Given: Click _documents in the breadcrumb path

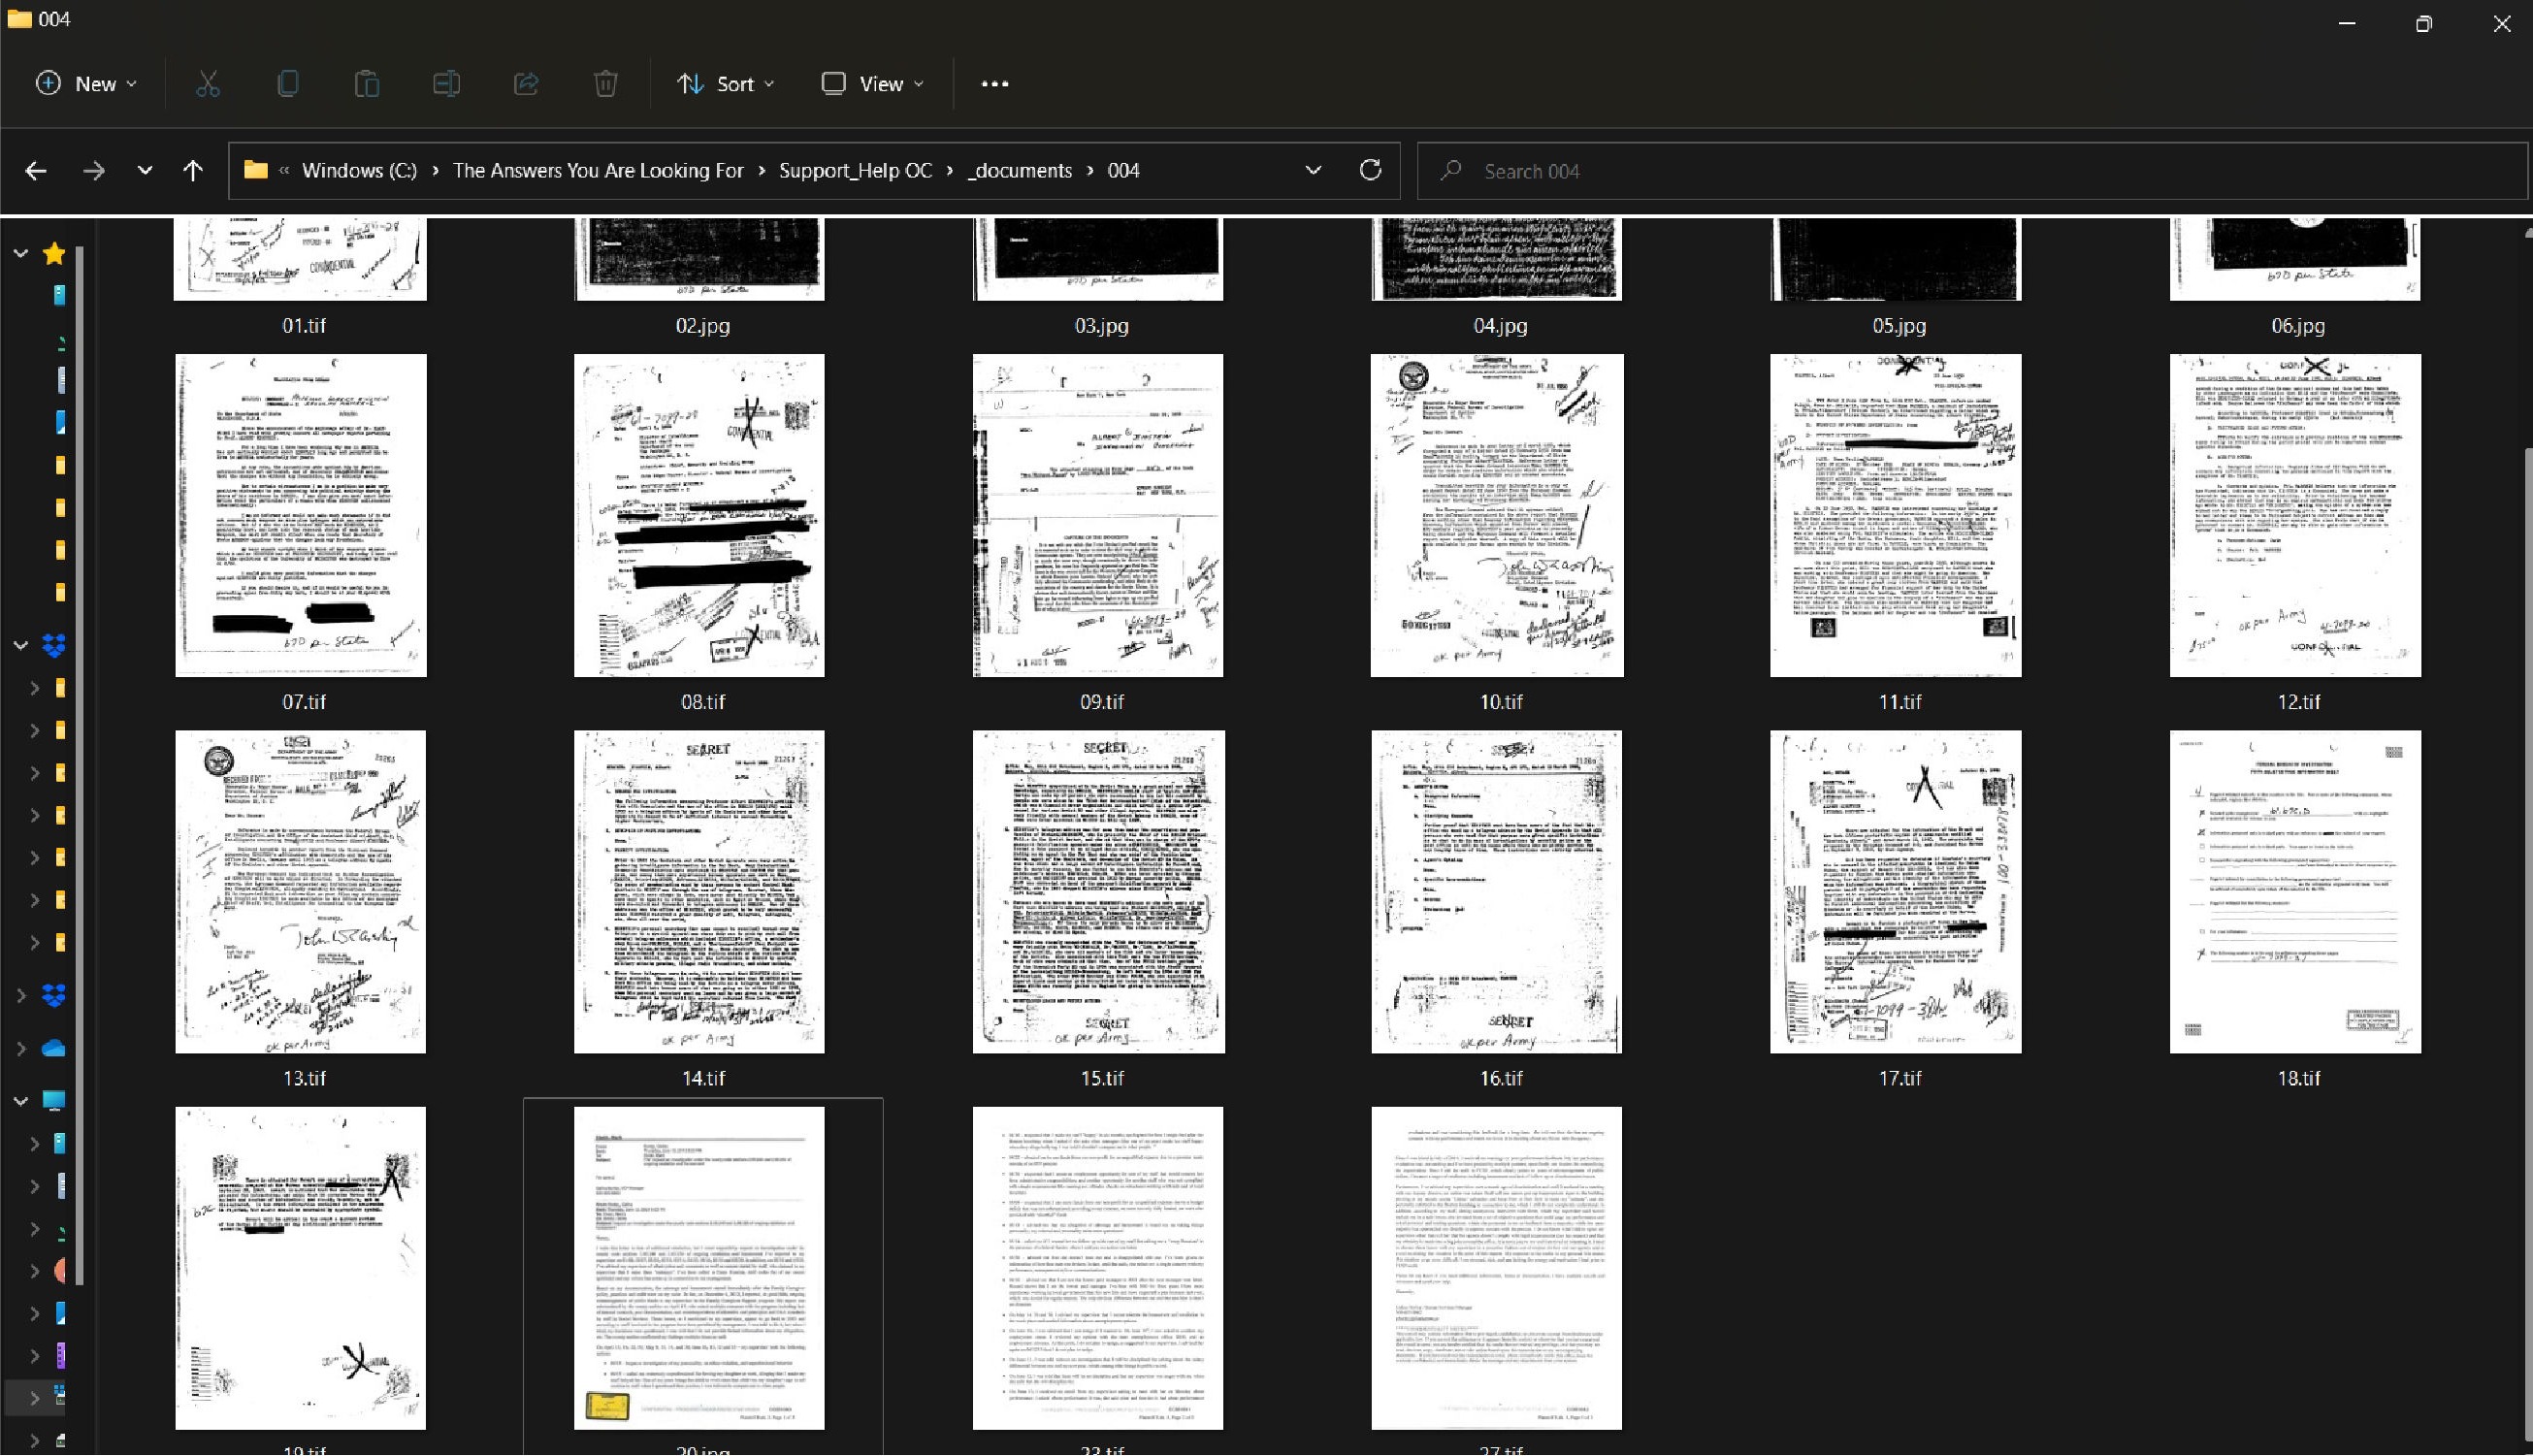Looking at the screenshot, I should point(1019,170).
